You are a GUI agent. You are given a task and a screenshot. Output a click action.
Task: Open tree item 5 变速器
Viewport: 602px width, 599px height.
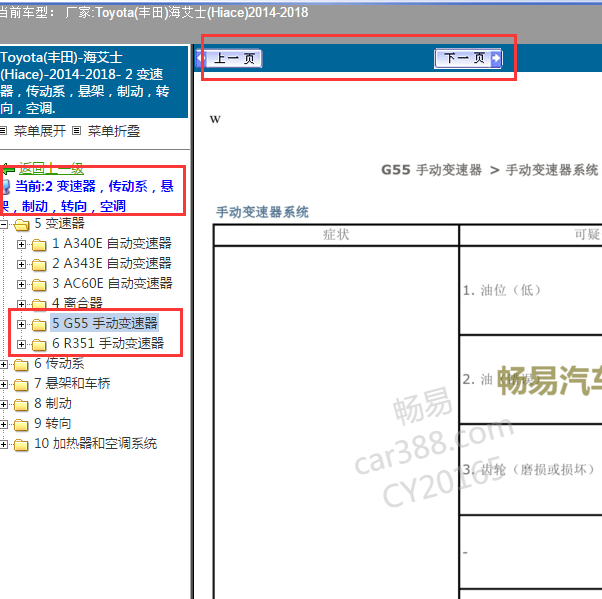pyautogui.click(x=59, y=223)
